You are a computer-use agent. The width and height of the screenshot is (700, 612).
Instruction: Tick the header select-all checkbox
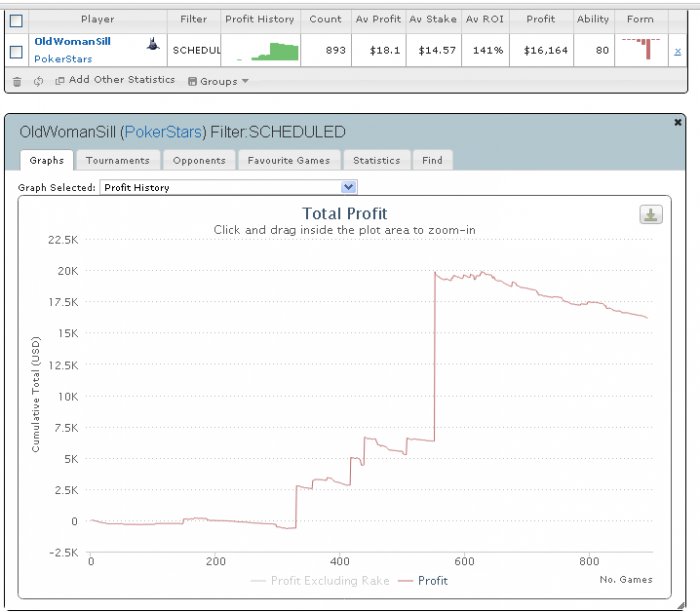tap(16, 21)
